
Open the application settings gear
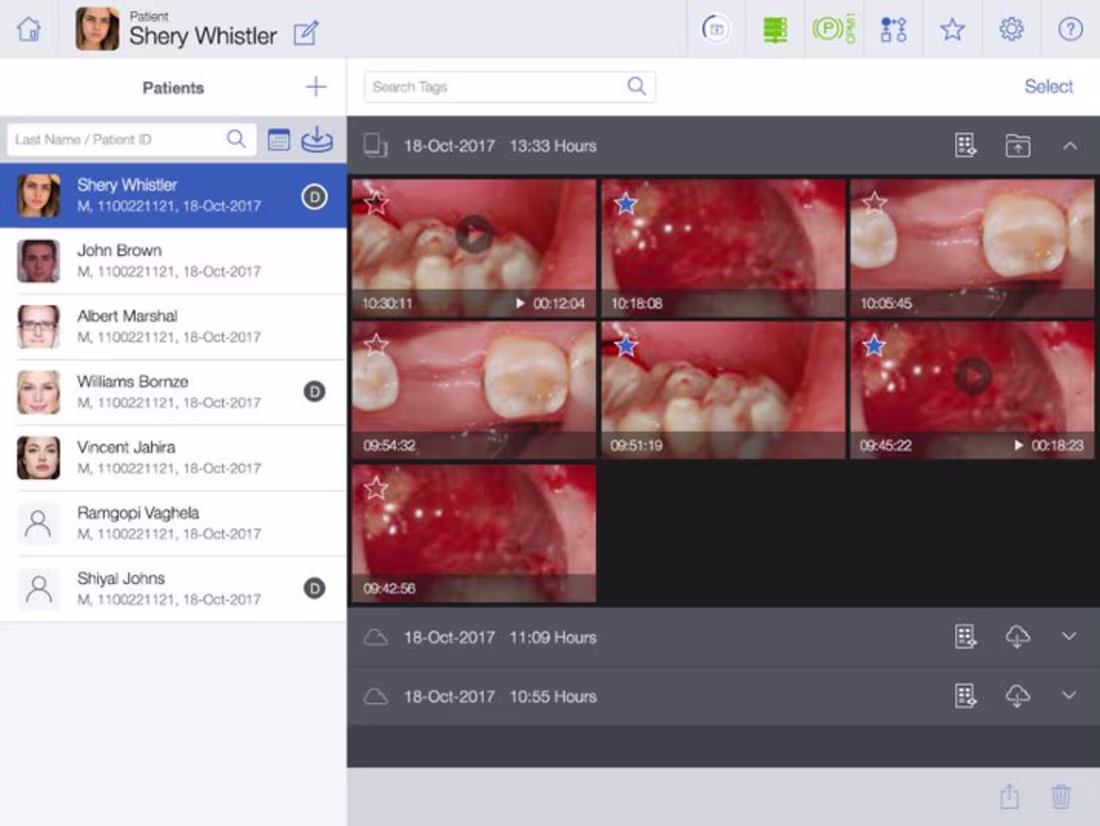point(1011,29)
